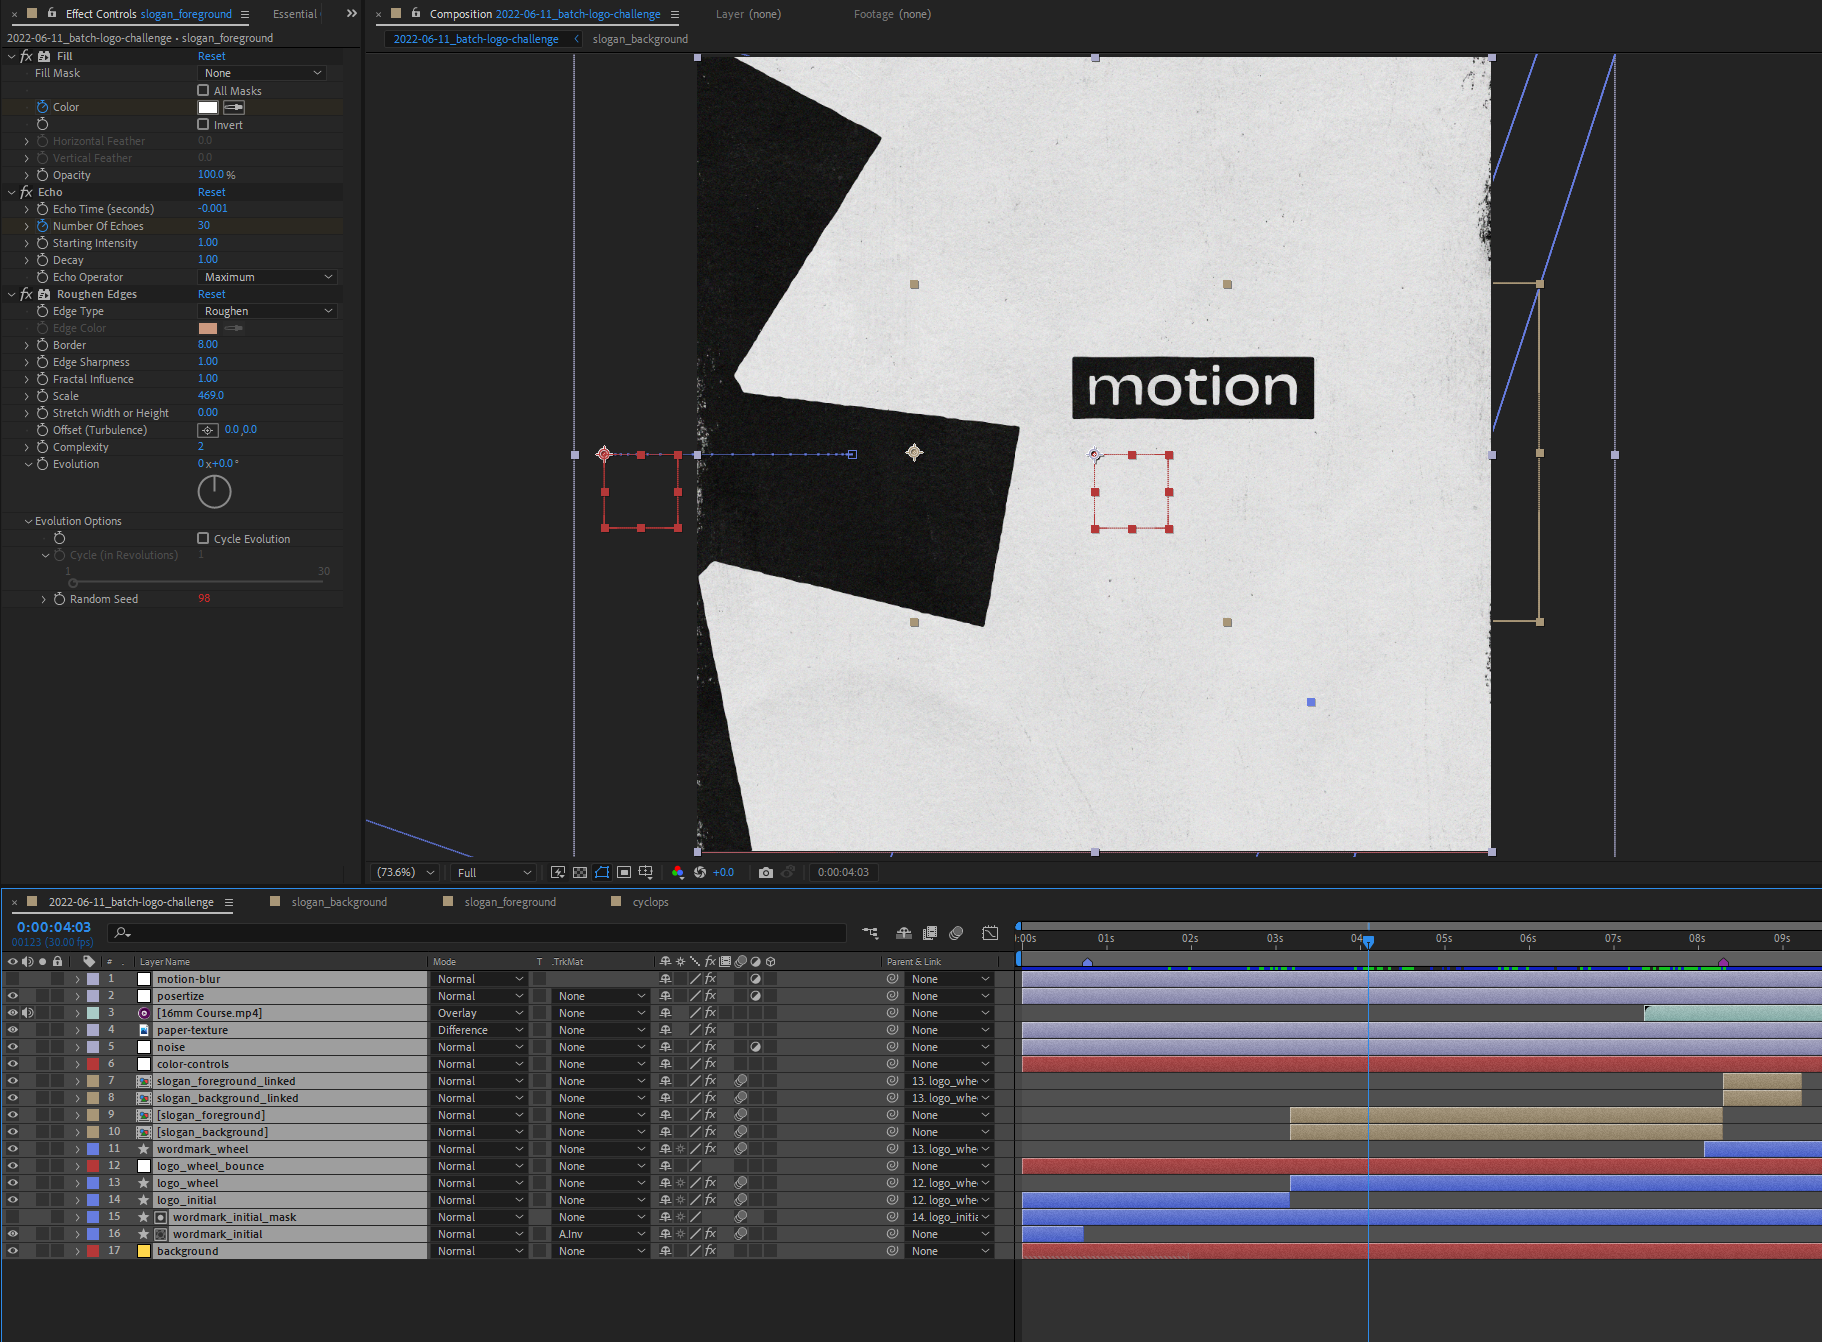Click the Reset Exposure aperture icon
Viewport: 1822px width, 1342px height.
[x=700, y=873]
